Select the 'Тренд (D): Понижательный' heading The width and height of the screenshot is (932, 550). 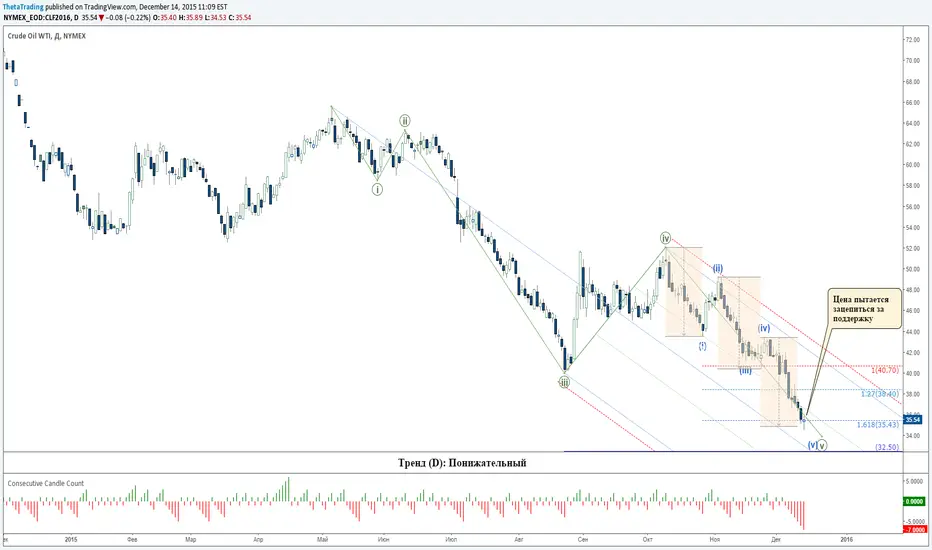(462, 463)
